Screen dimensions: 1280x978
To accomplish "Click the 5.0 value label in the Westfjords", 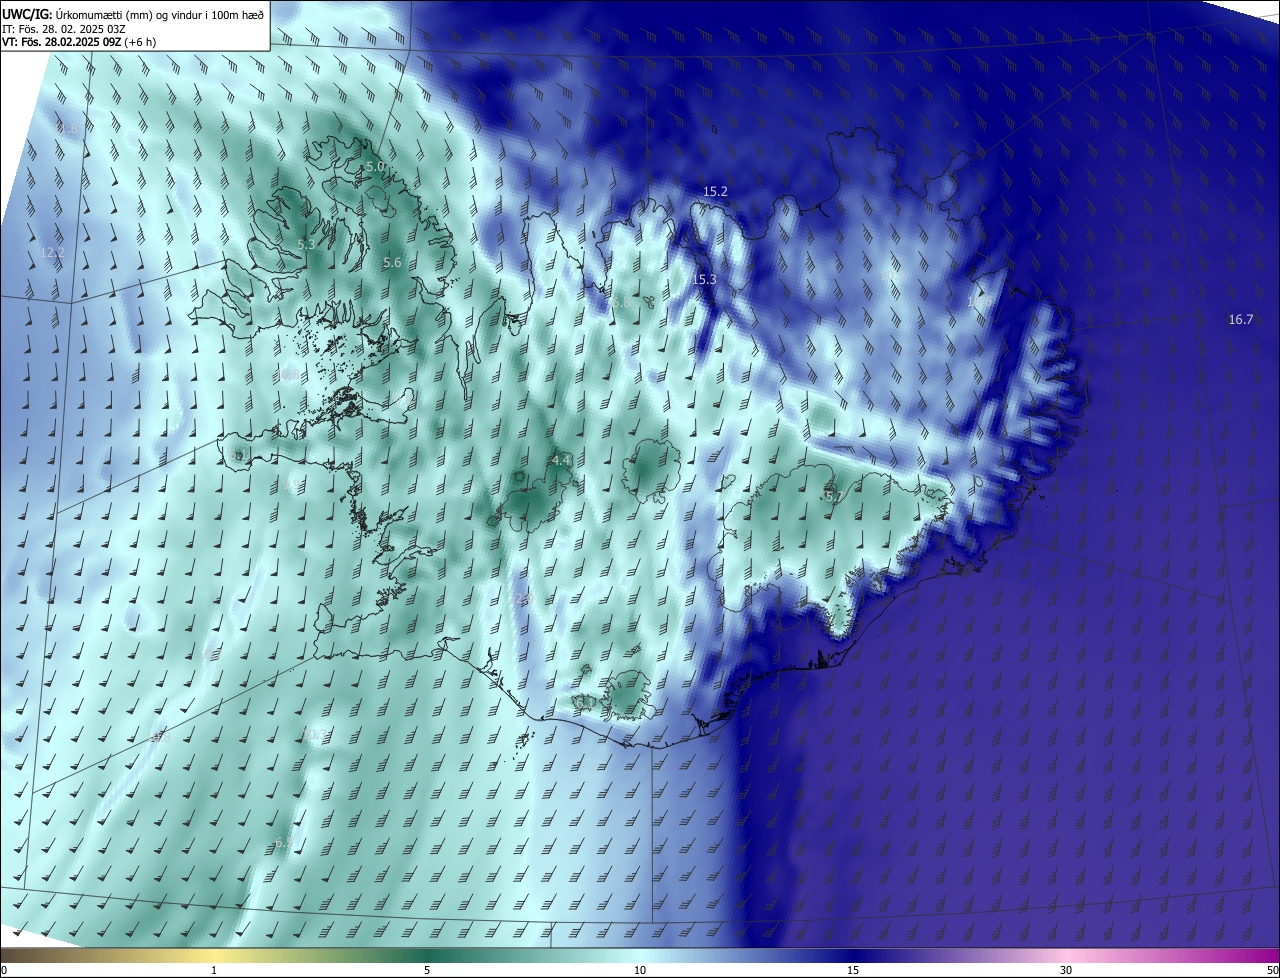I will point(375,166).
